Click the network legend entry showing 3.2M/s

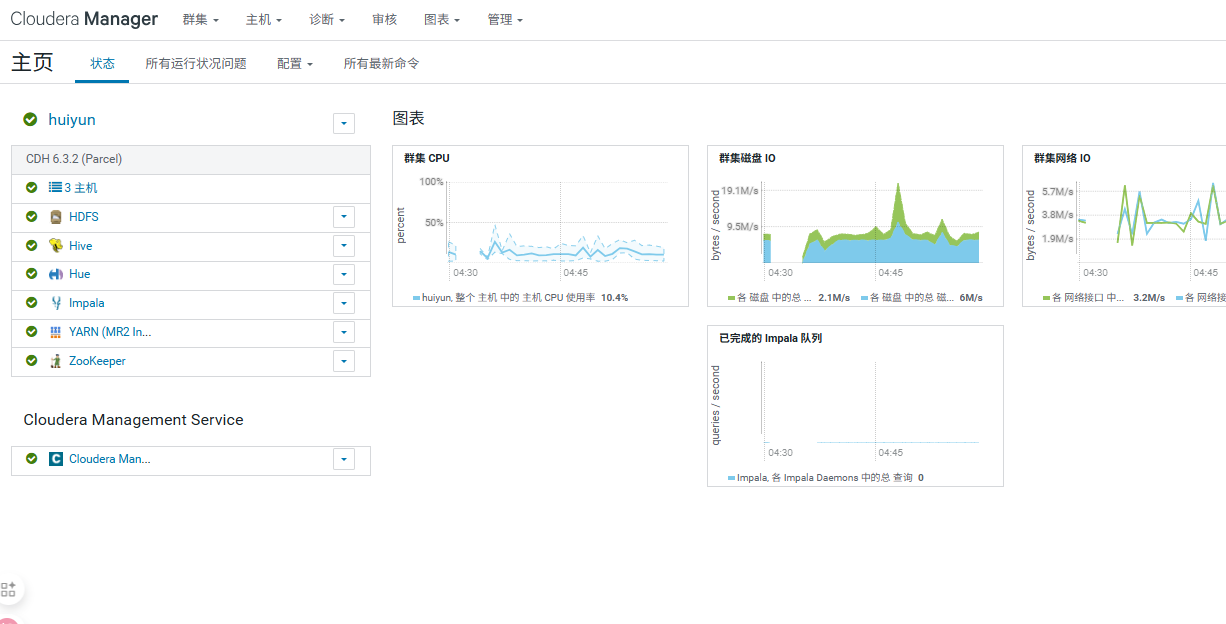point(1104,298)
